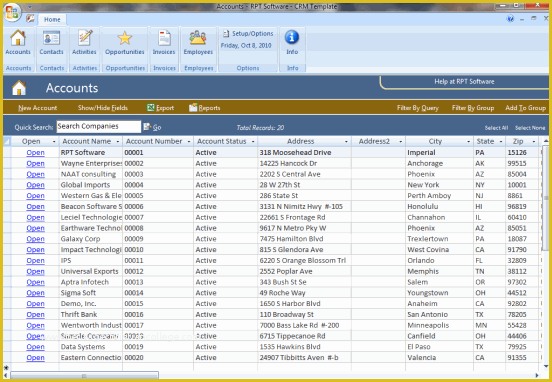Click the address '49 Roche Way'
The height and width of the screenshot is (382, 552).
[304, 293]
